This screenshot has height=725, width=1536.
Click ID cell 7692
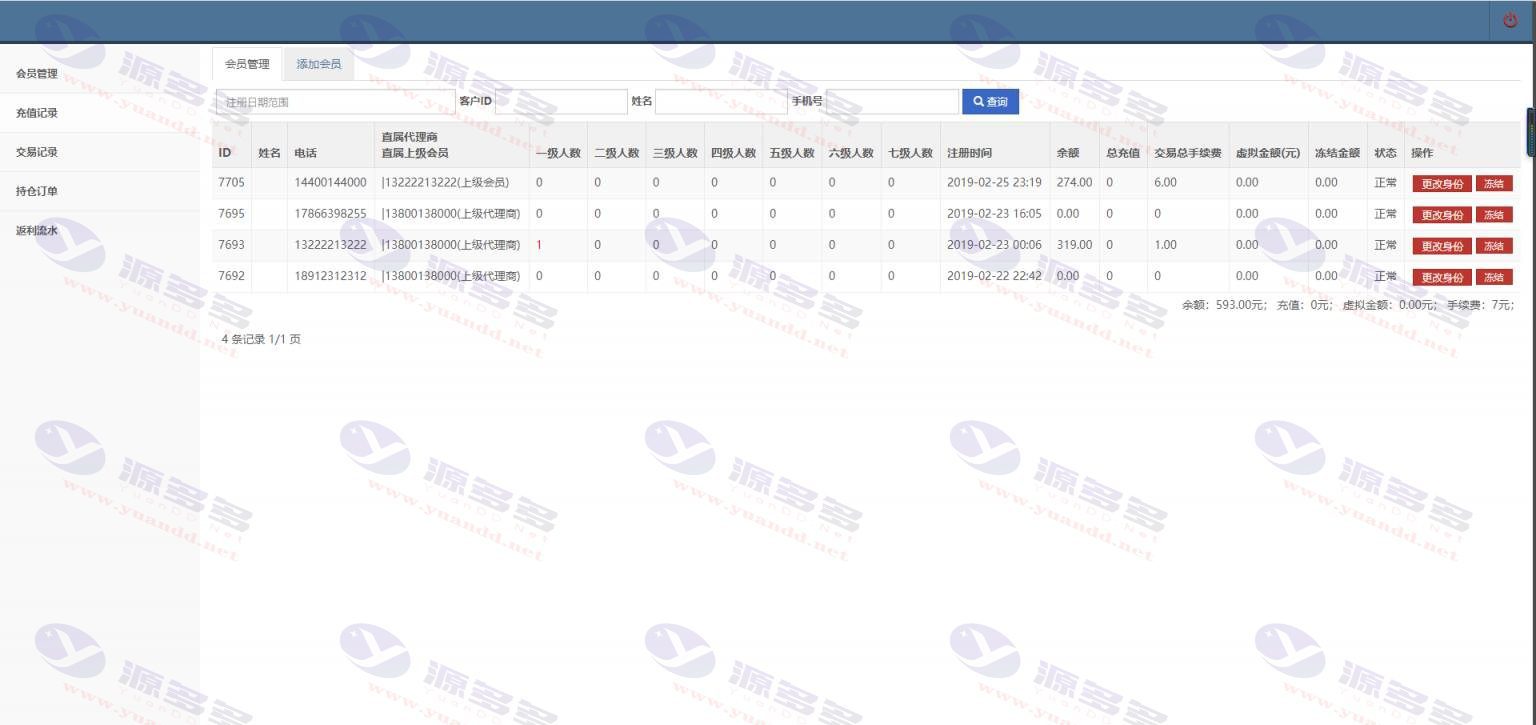(231, 276)
